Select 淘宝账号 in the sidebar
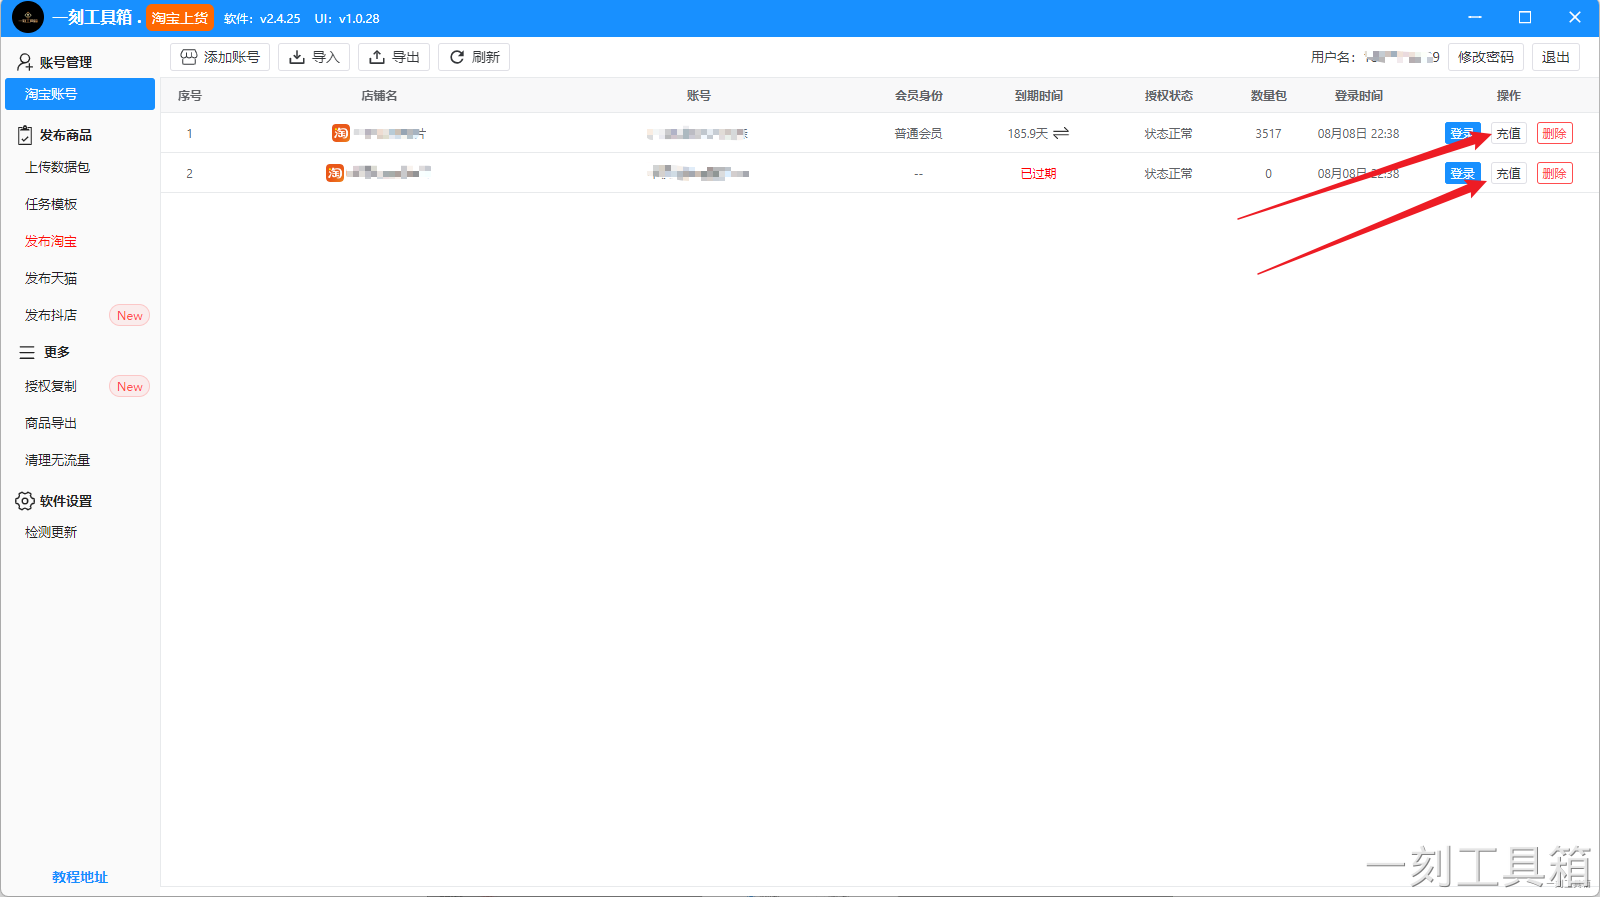1600x897 pixels. (x=80, y=94)
